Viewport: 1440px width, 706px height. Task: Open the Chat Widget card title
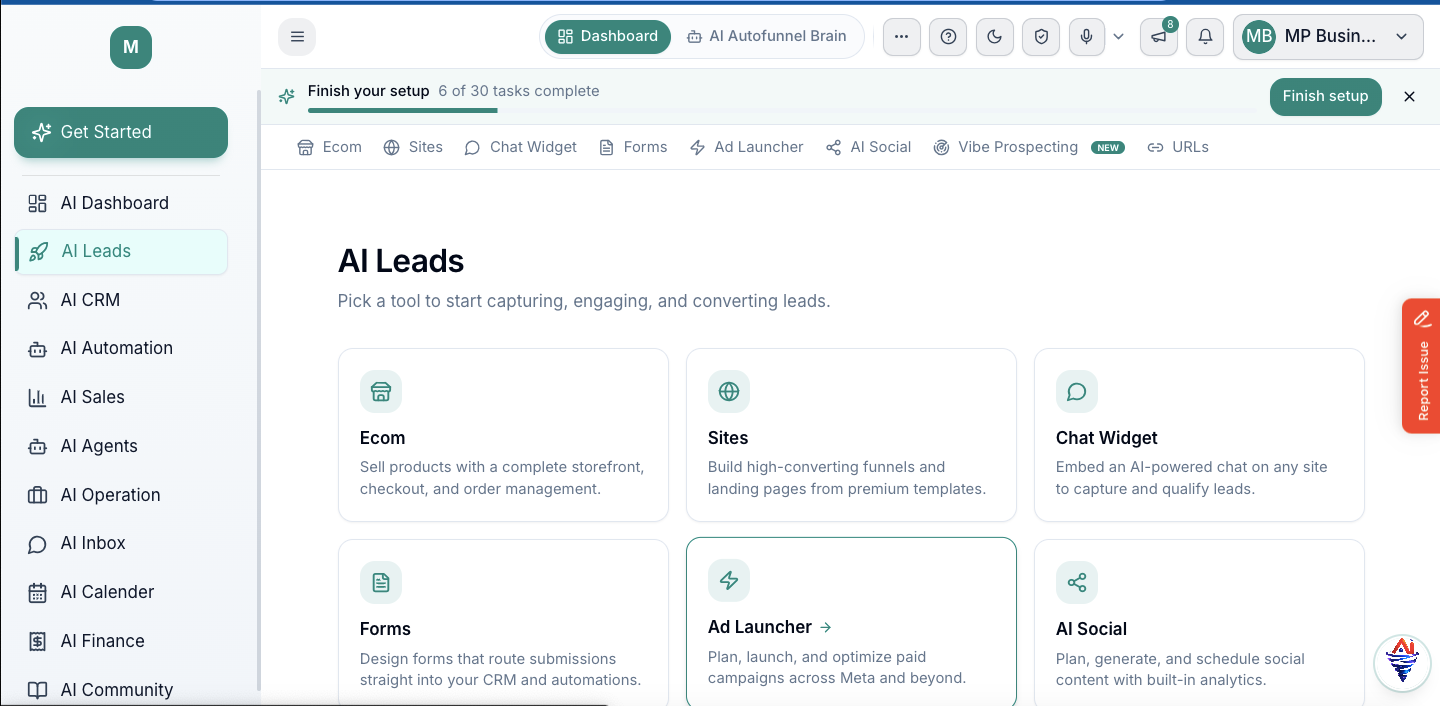click(1107, 438)
